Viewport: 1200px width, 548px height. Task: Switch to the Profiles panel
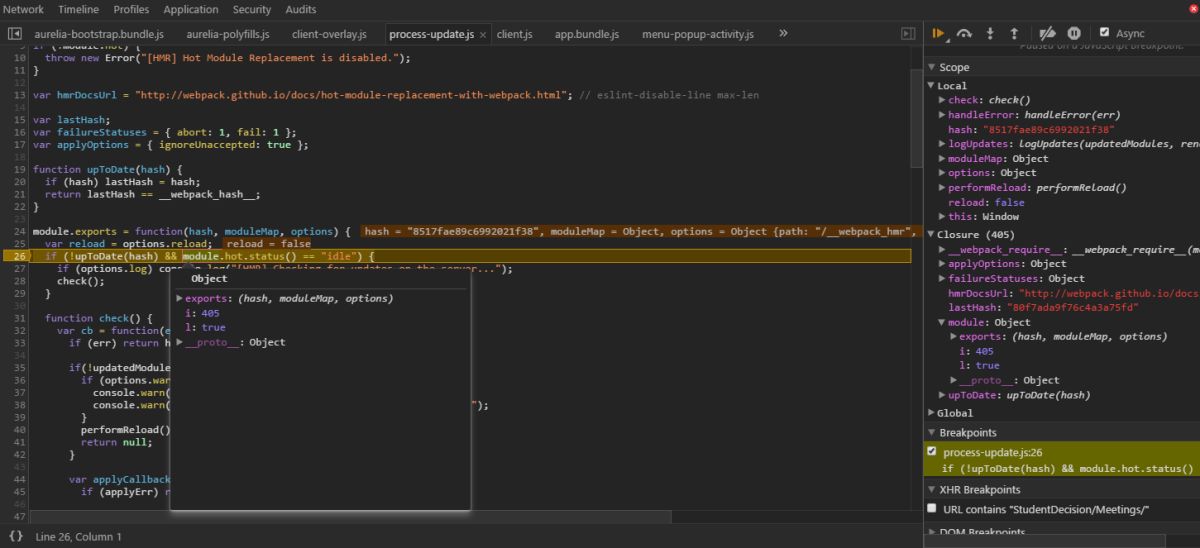[131, 9]
